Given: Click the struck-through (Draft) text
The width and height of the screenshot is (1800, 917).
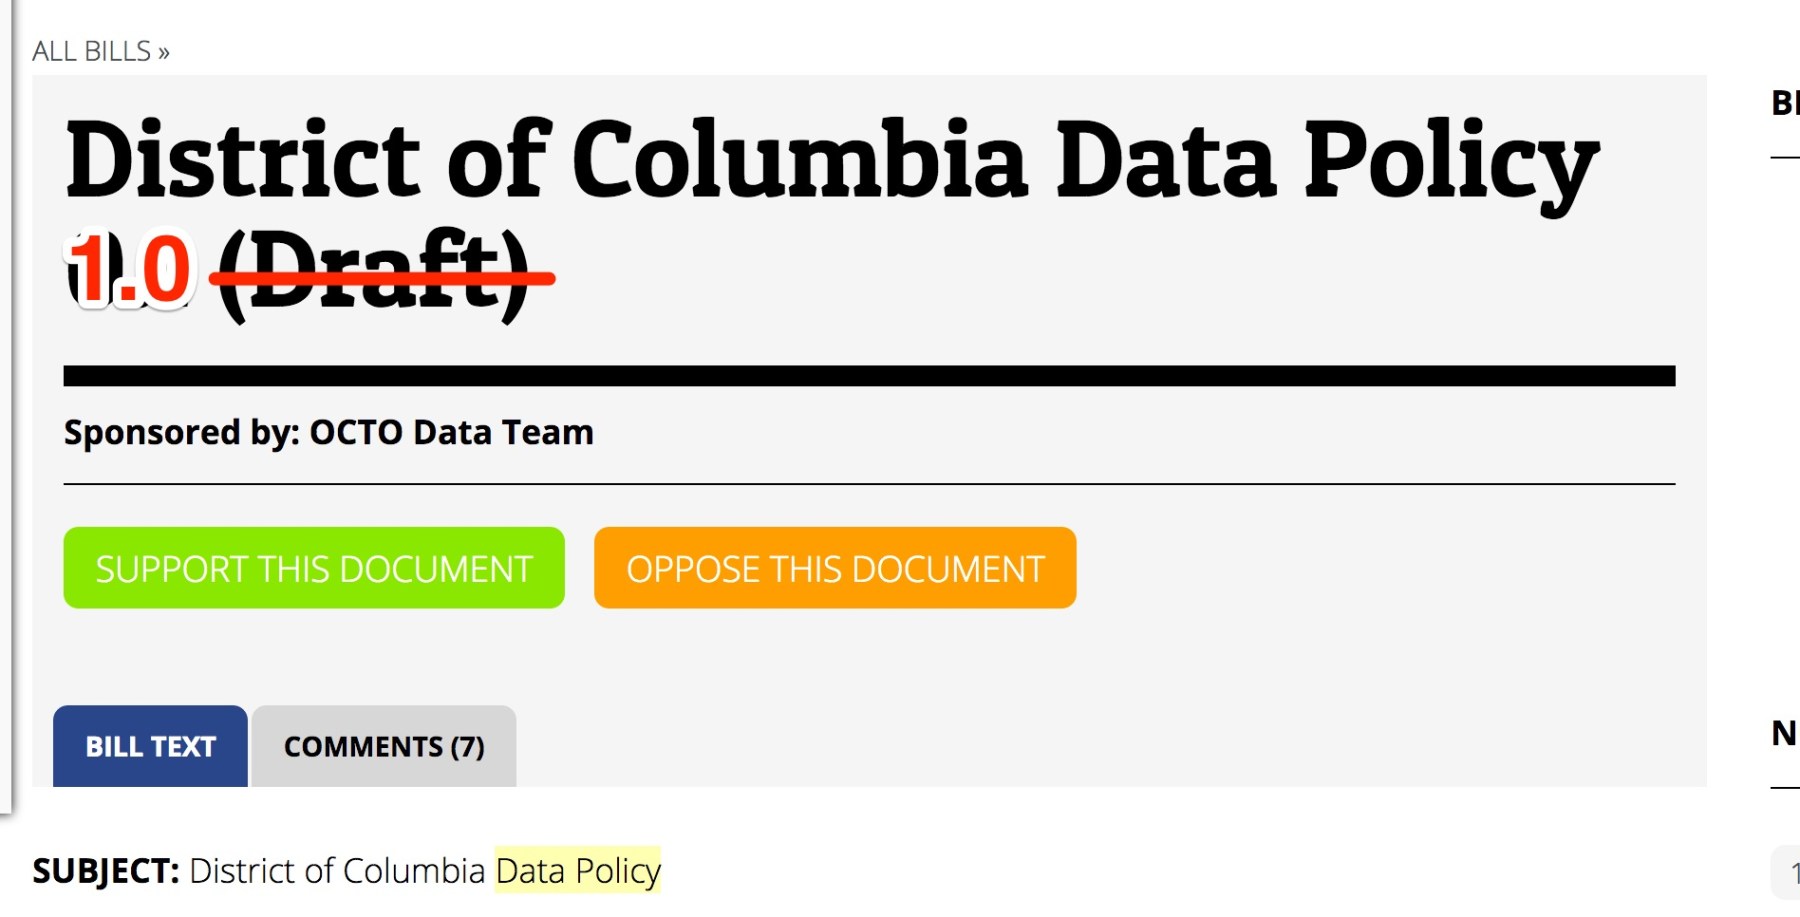Looking at the screenshot, I should [374, 272].
